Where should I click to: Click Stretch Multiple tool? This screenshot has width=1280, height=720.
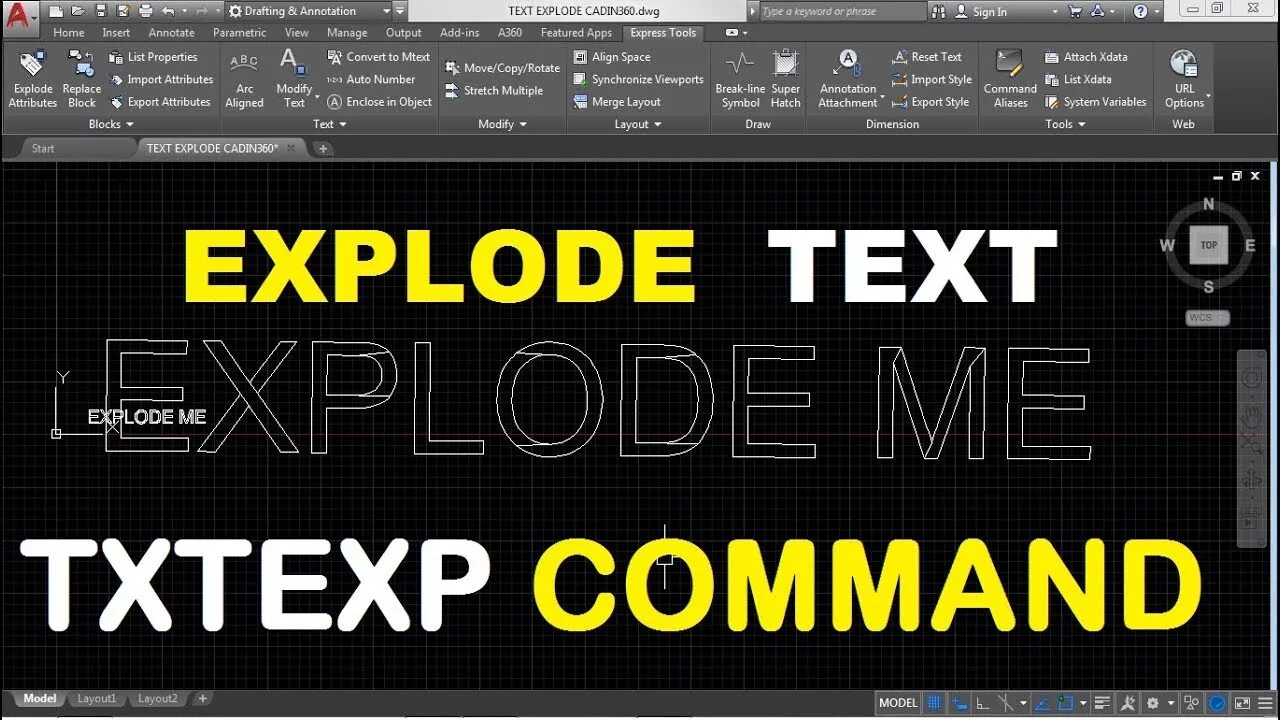pyautogui.click(x=494, y=90)
